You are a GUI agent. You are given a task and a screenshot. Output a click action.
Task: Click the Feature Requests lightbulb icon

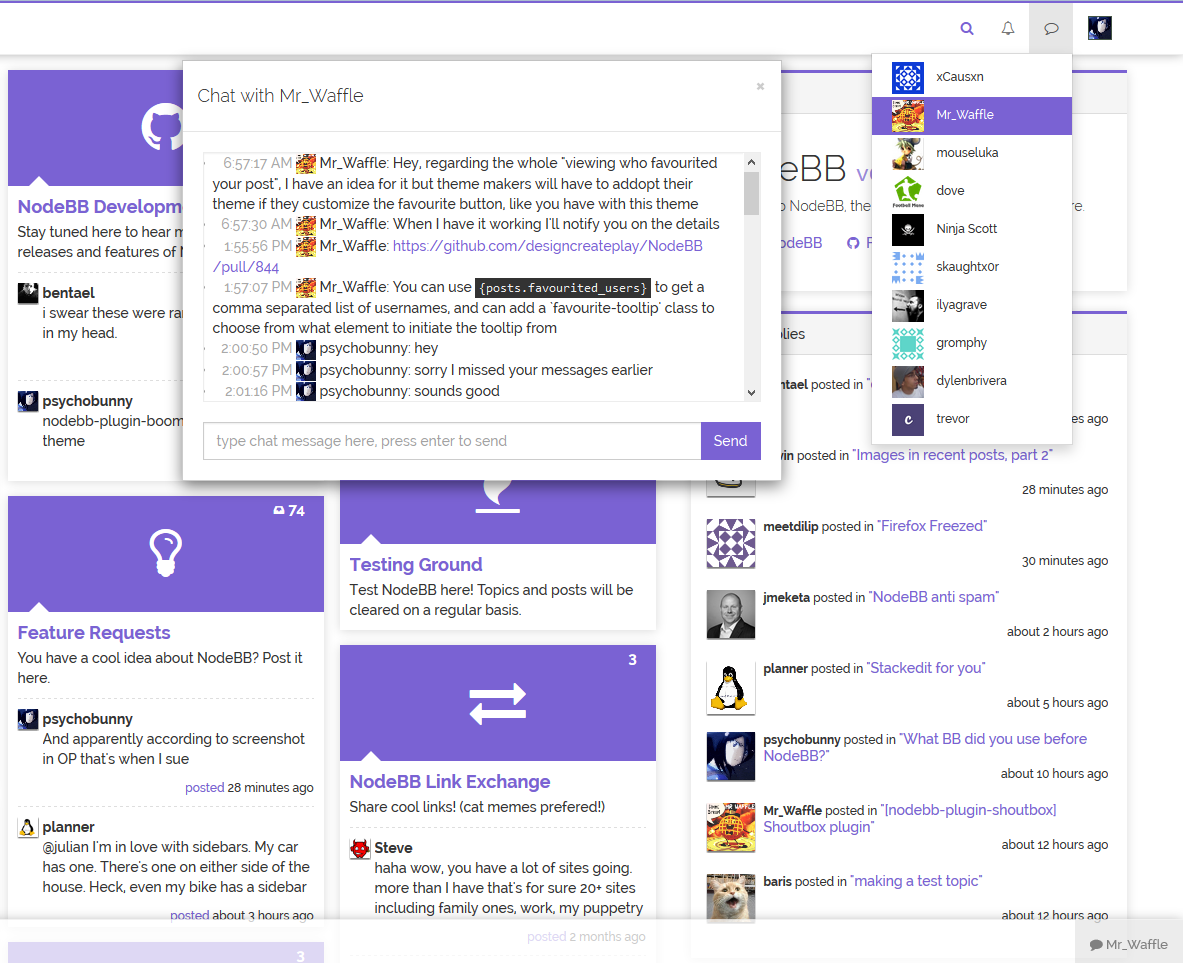click(166, 553)
